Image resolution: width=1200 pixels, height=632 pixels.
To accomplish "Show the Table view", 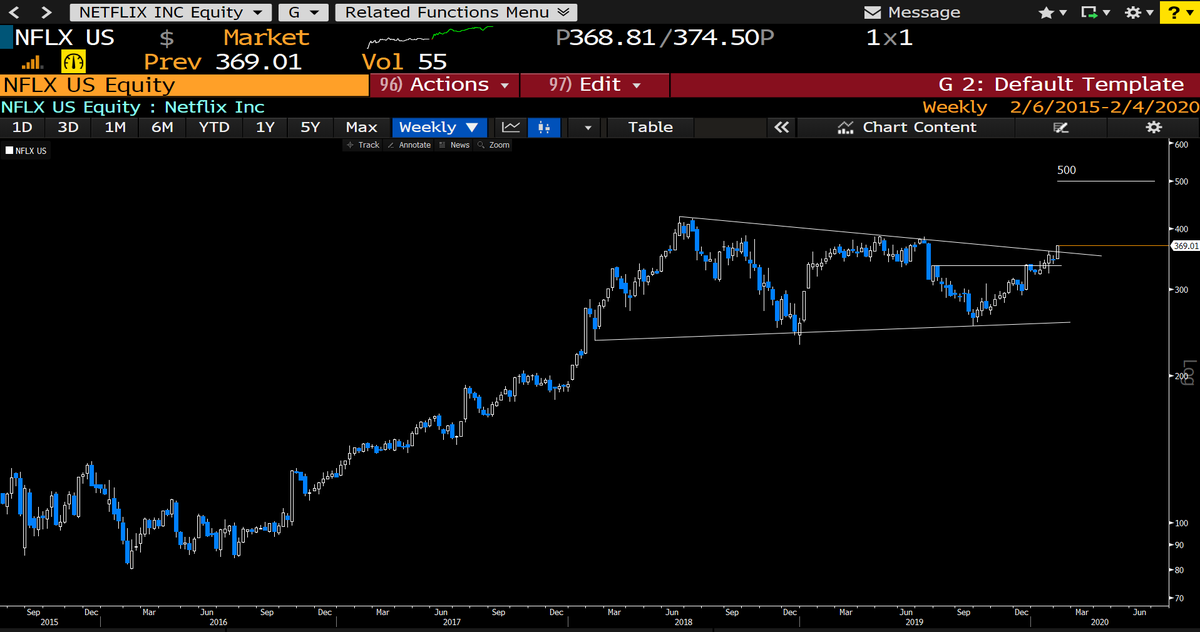I will (x=650, y=127).
